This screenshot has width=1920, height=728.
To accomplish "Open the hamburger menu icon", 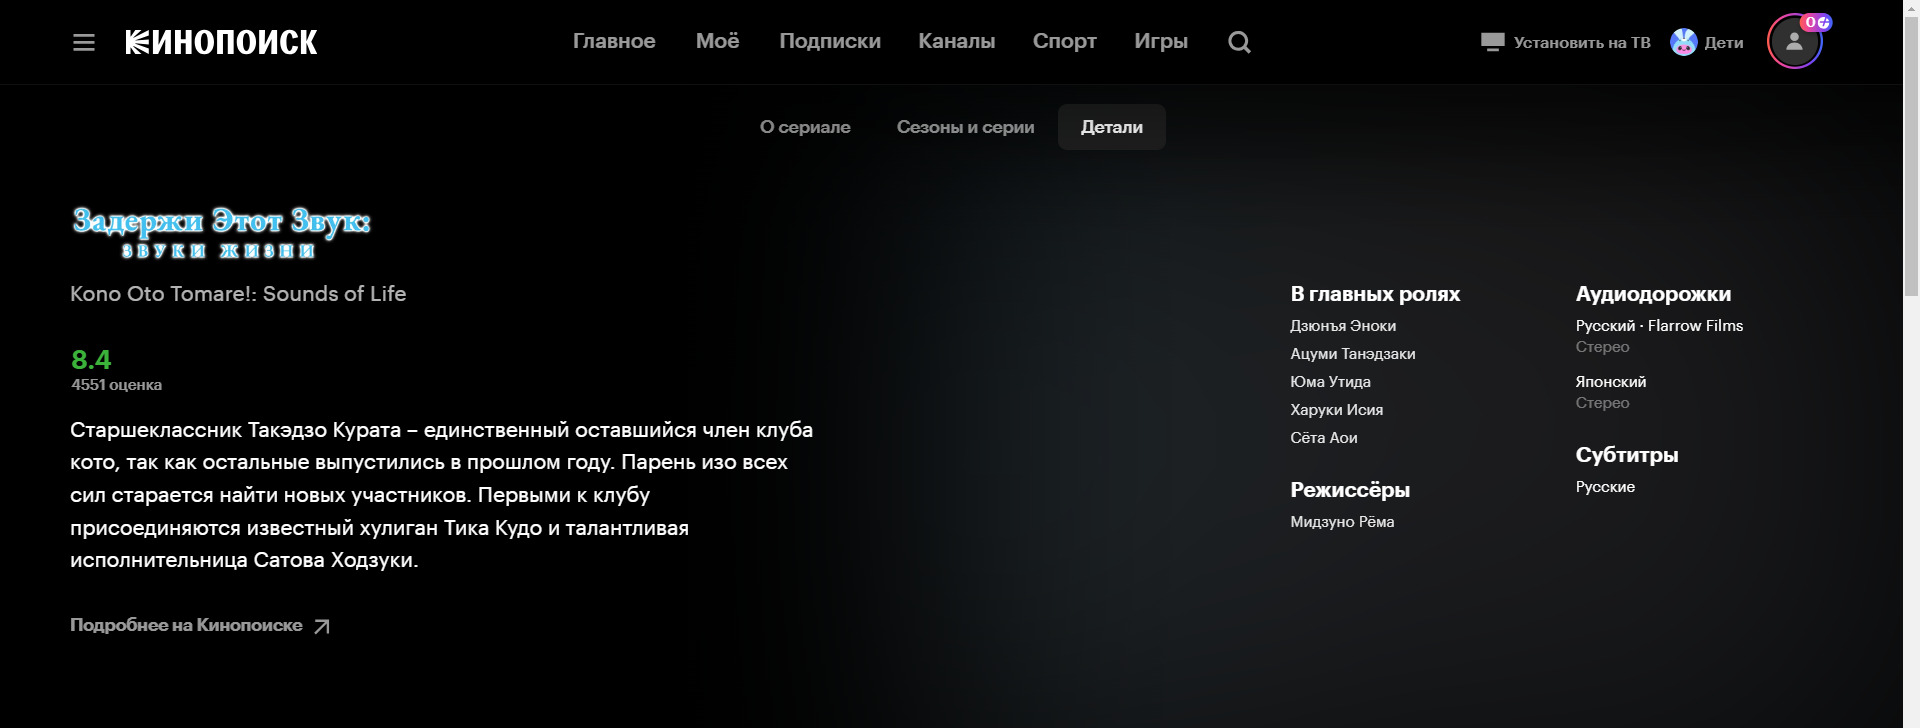I will coord(84,42).
